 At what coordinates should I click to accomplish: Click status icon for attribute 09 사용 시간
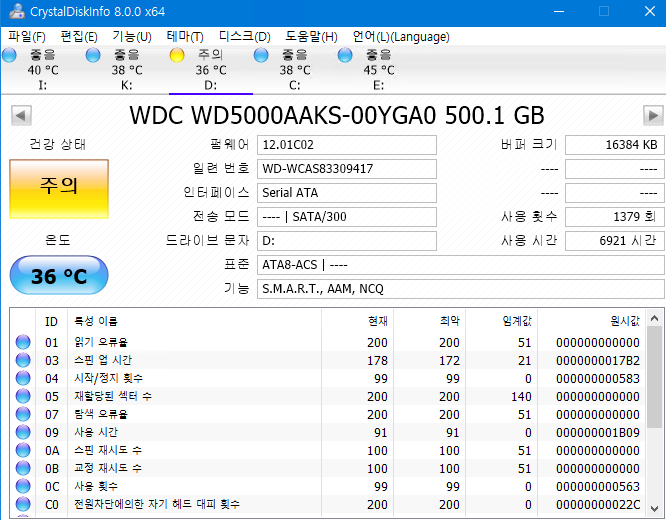23,432
